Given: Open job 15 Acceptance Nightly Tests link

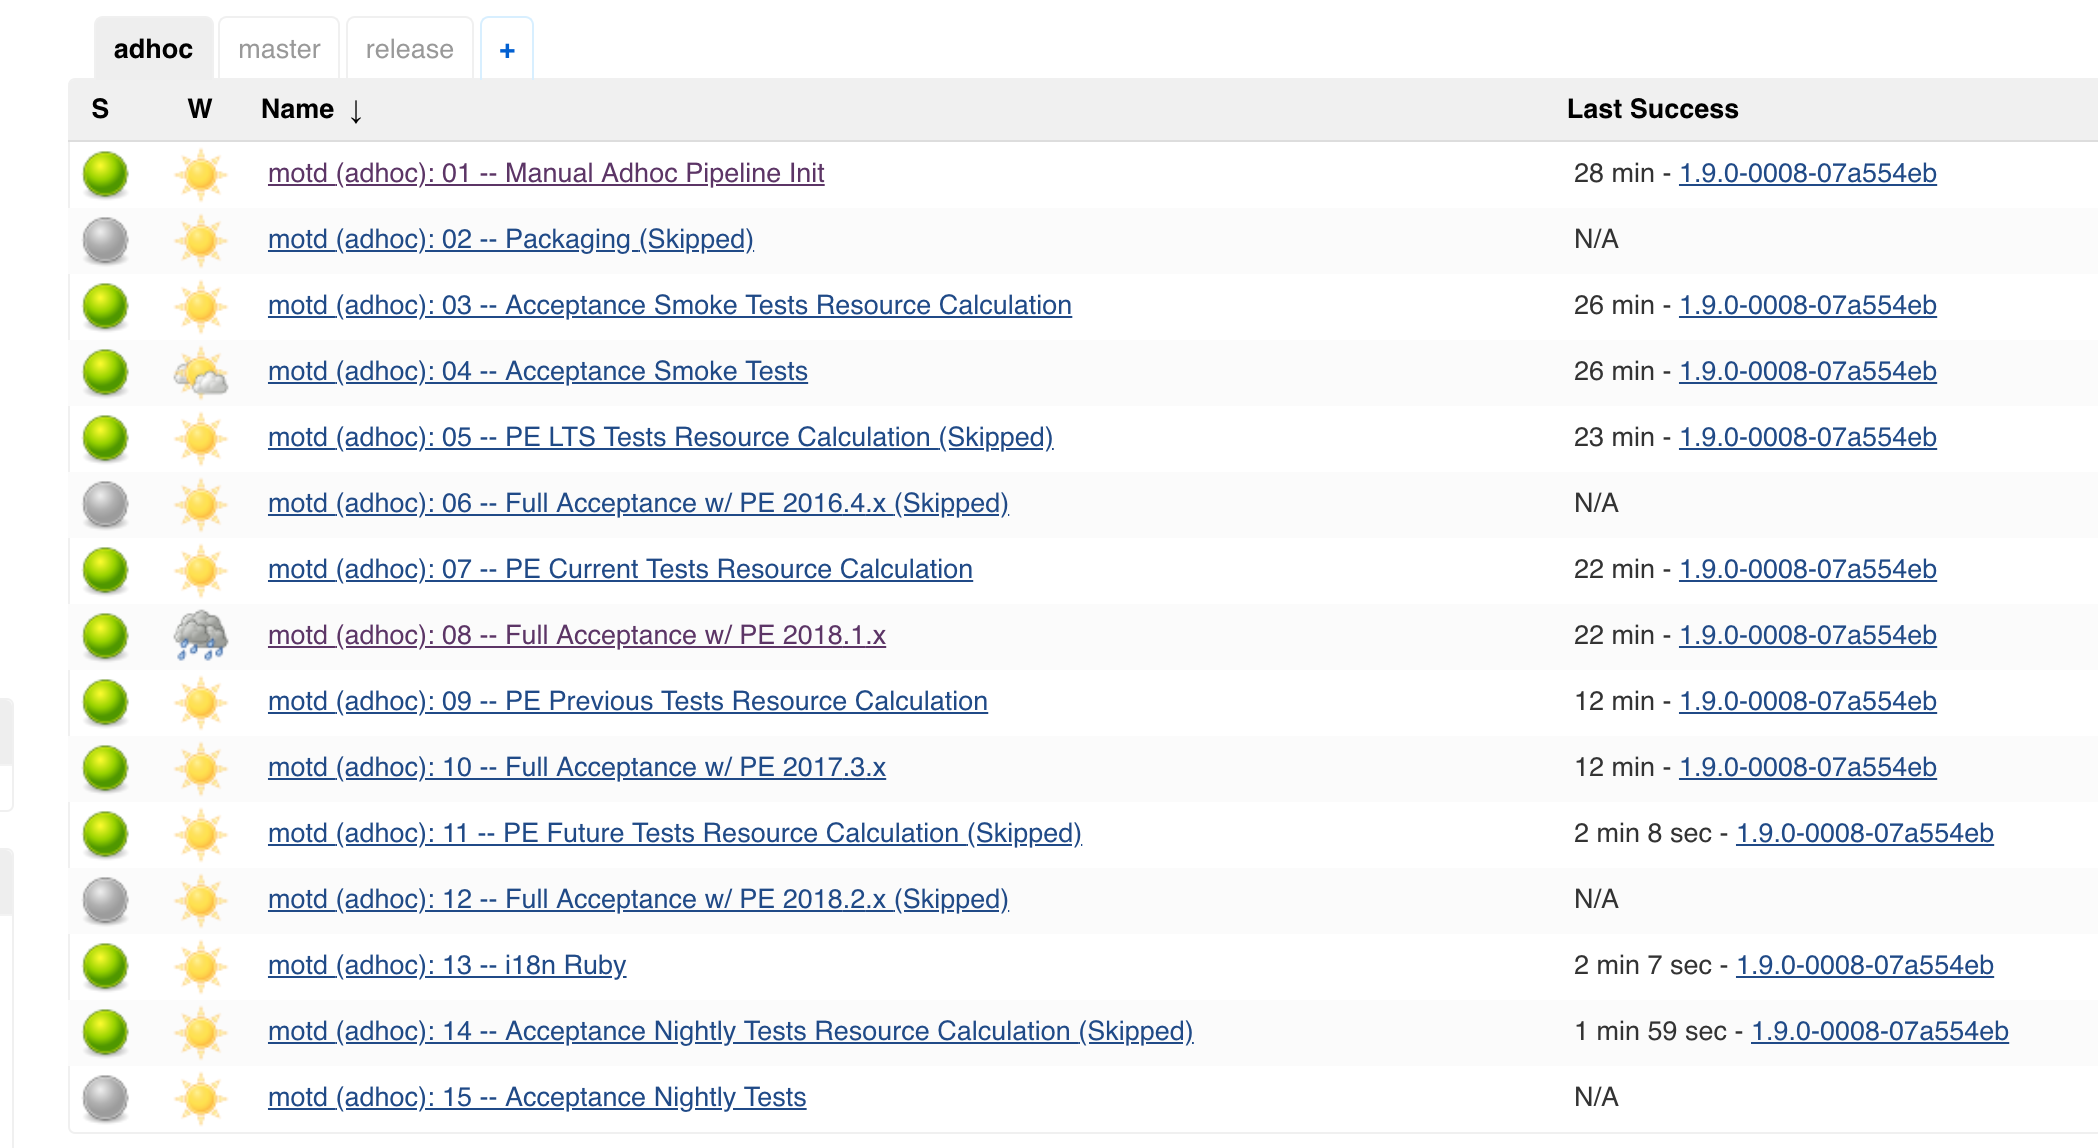Looking at the screenshot, I should [x=537, y=1097].
